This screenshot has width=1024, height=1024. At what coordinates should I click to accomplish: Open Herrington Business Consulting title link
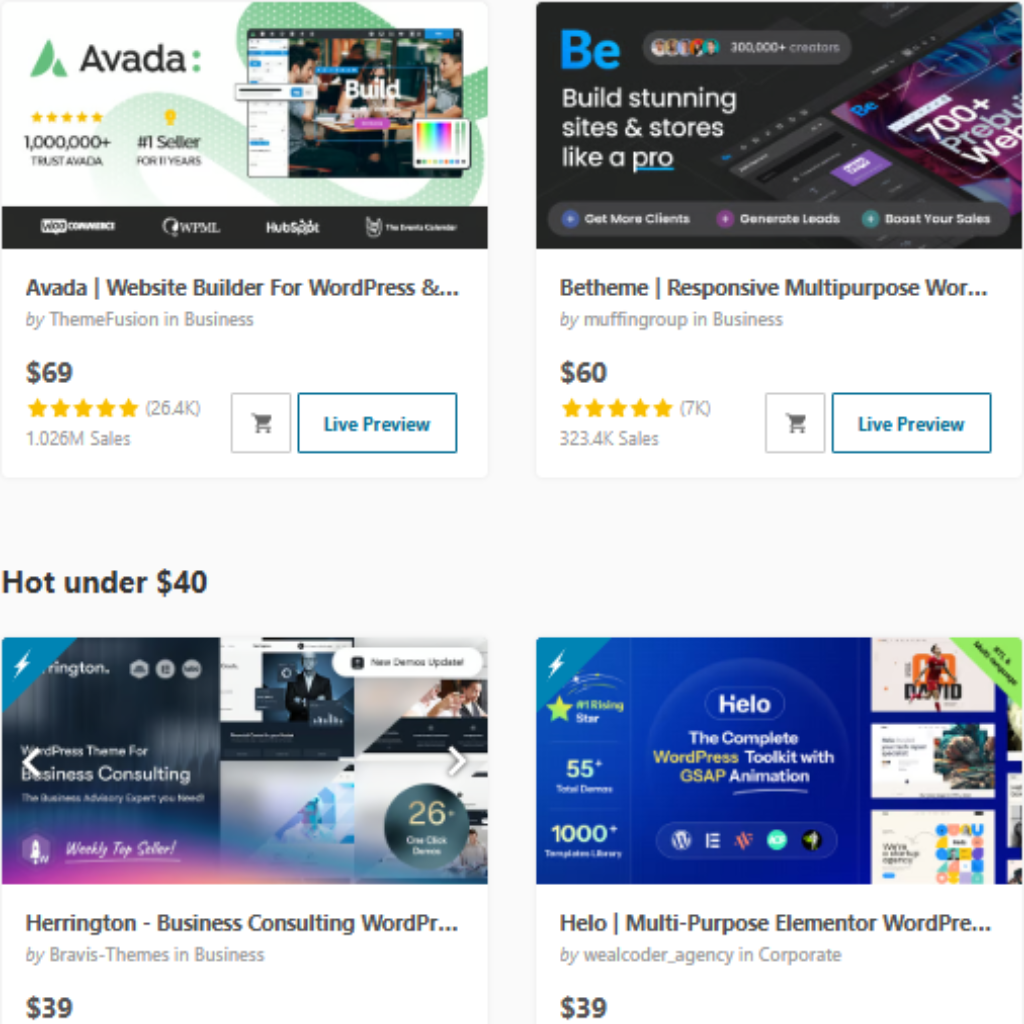click(x=242, y=923)
